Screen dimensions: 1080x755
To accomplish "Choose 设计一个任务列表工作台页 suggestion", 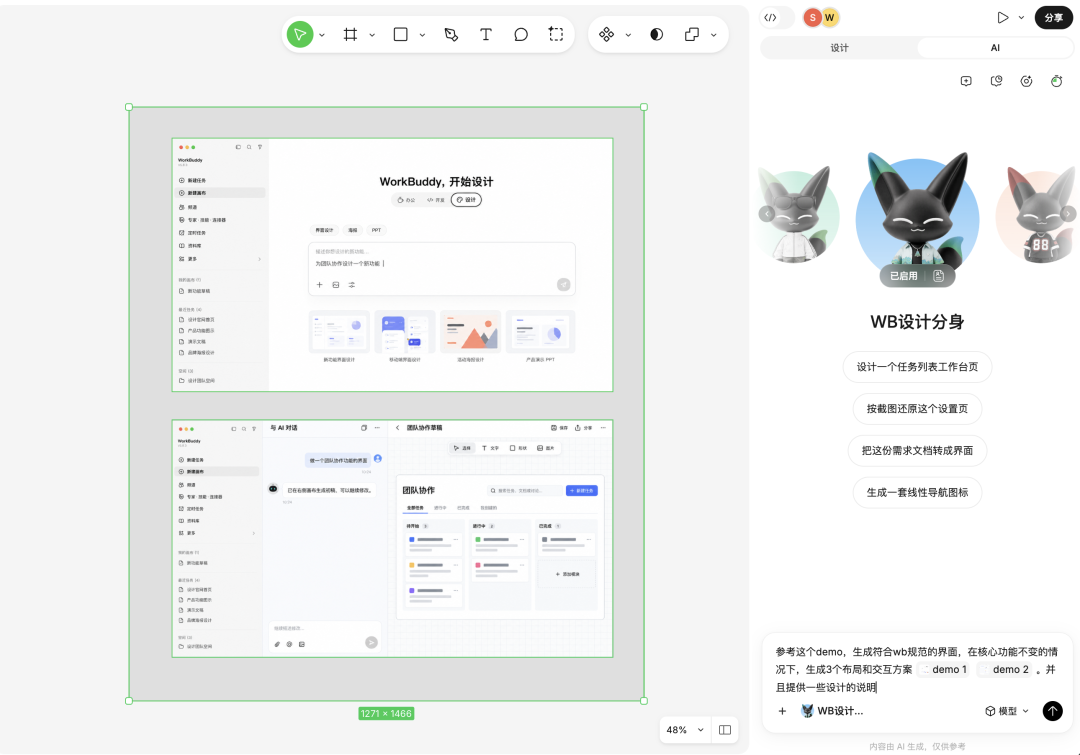I will click(x=917, y=367).
